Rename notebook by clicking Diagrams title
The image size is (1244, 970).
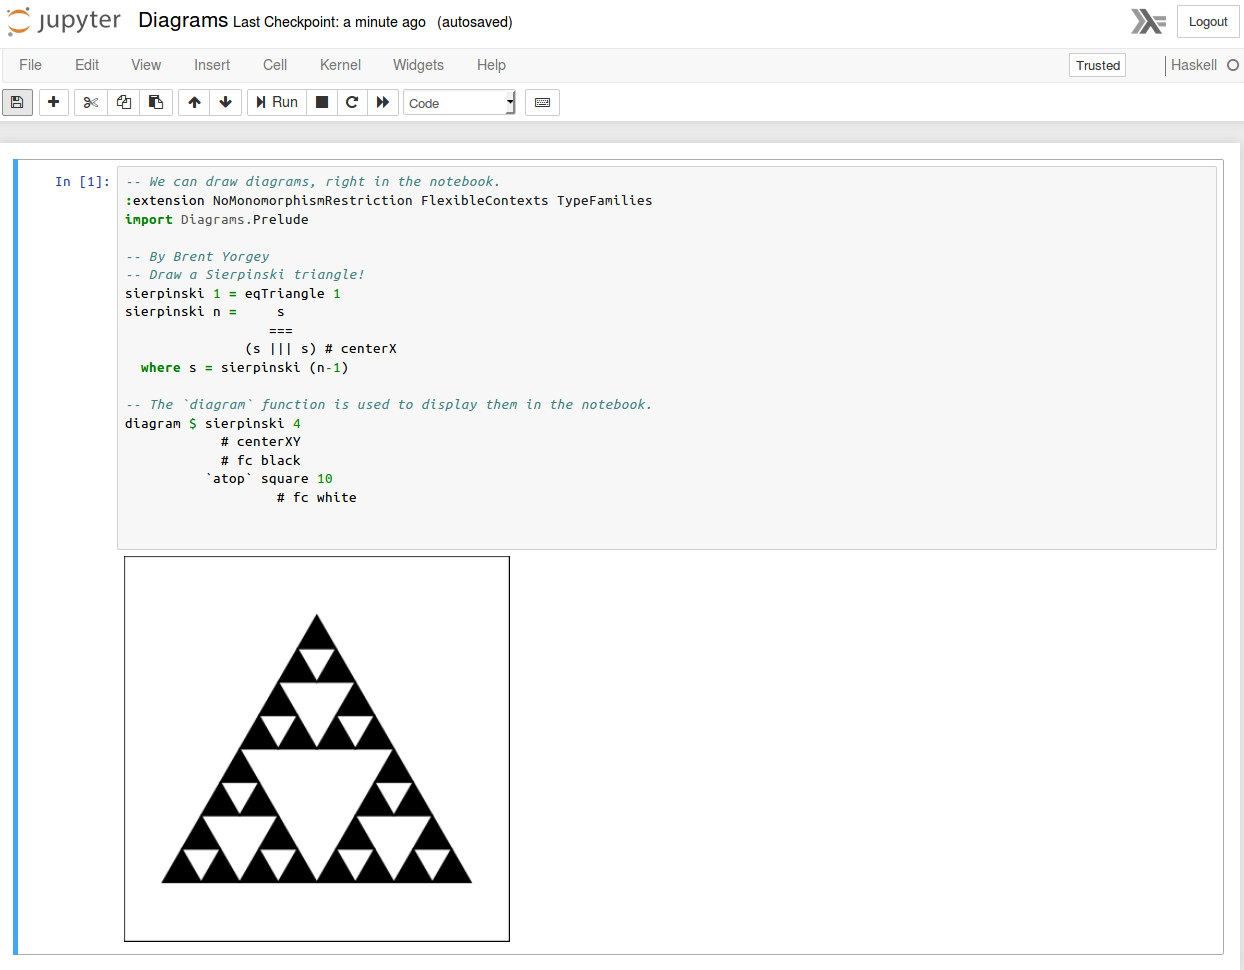183,21
